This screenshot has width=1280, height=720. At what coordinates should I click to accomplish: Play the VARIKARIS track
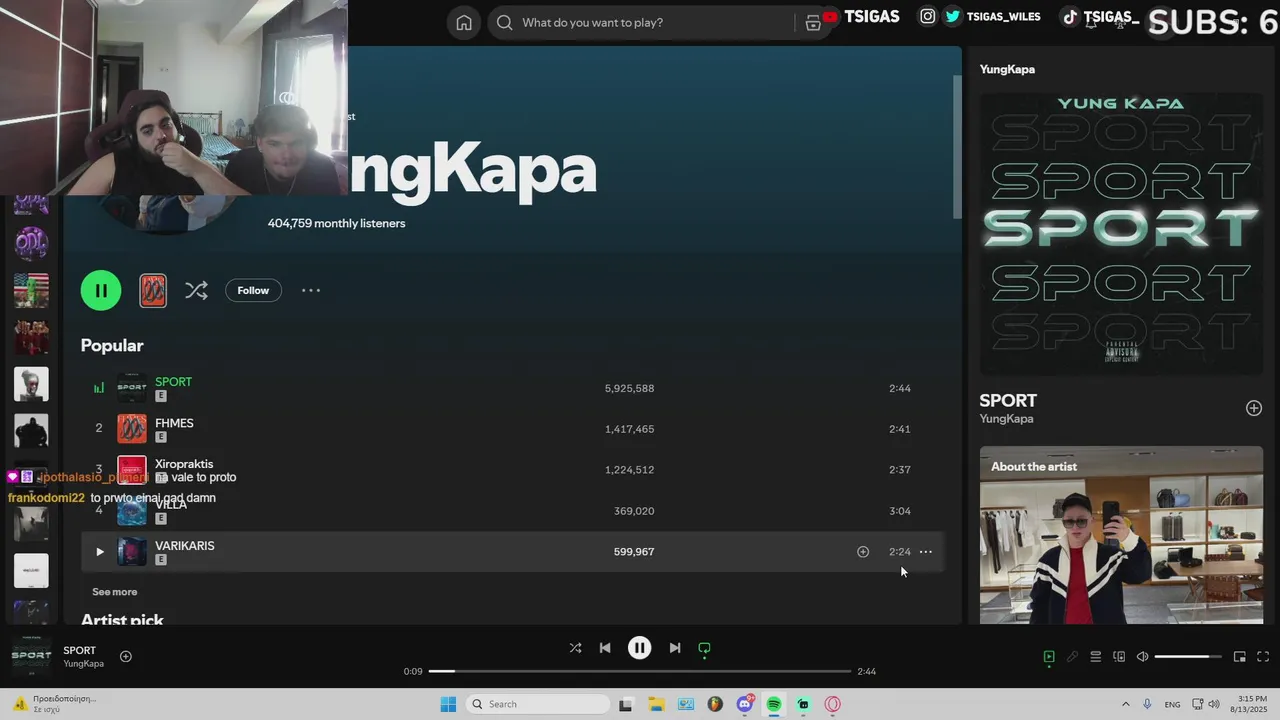point(99,552)
